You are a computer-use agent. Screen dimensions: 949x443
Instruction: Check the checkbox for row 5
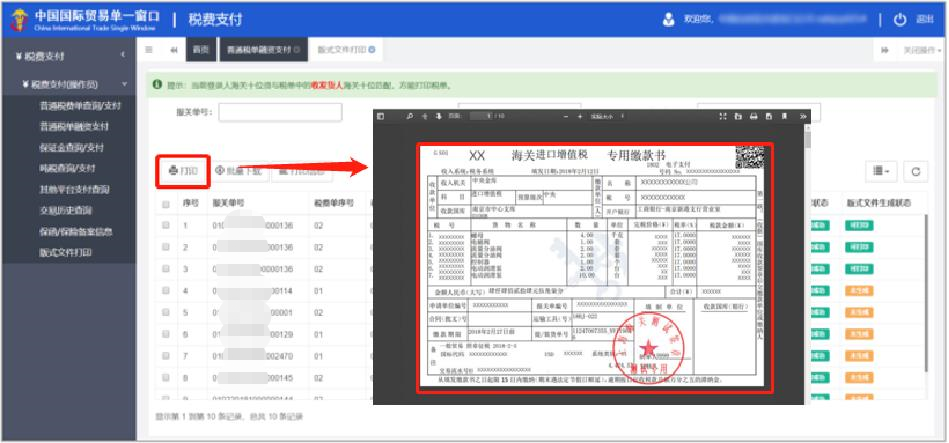pos(166,312)
